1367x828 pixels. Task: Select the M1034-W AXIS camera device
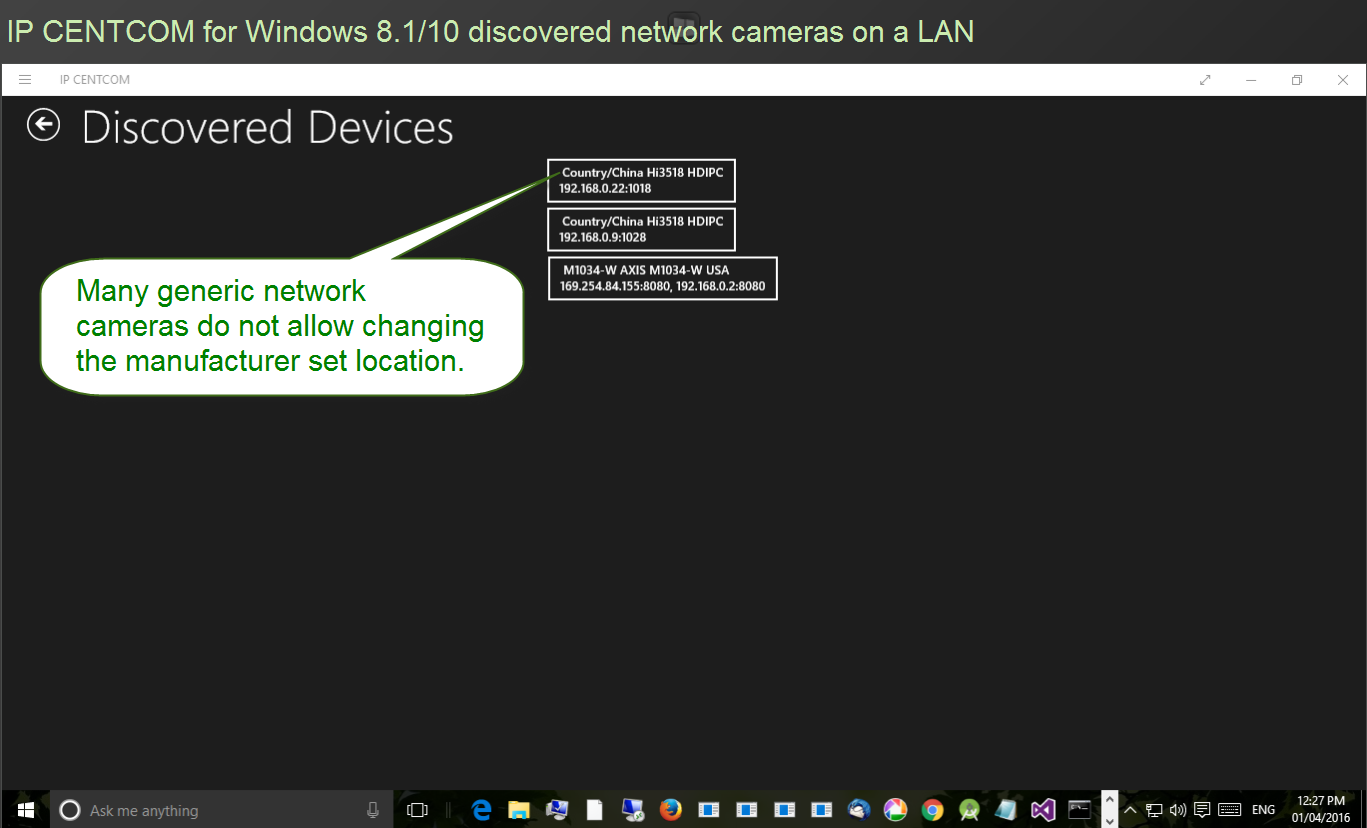tap(662, 278)
